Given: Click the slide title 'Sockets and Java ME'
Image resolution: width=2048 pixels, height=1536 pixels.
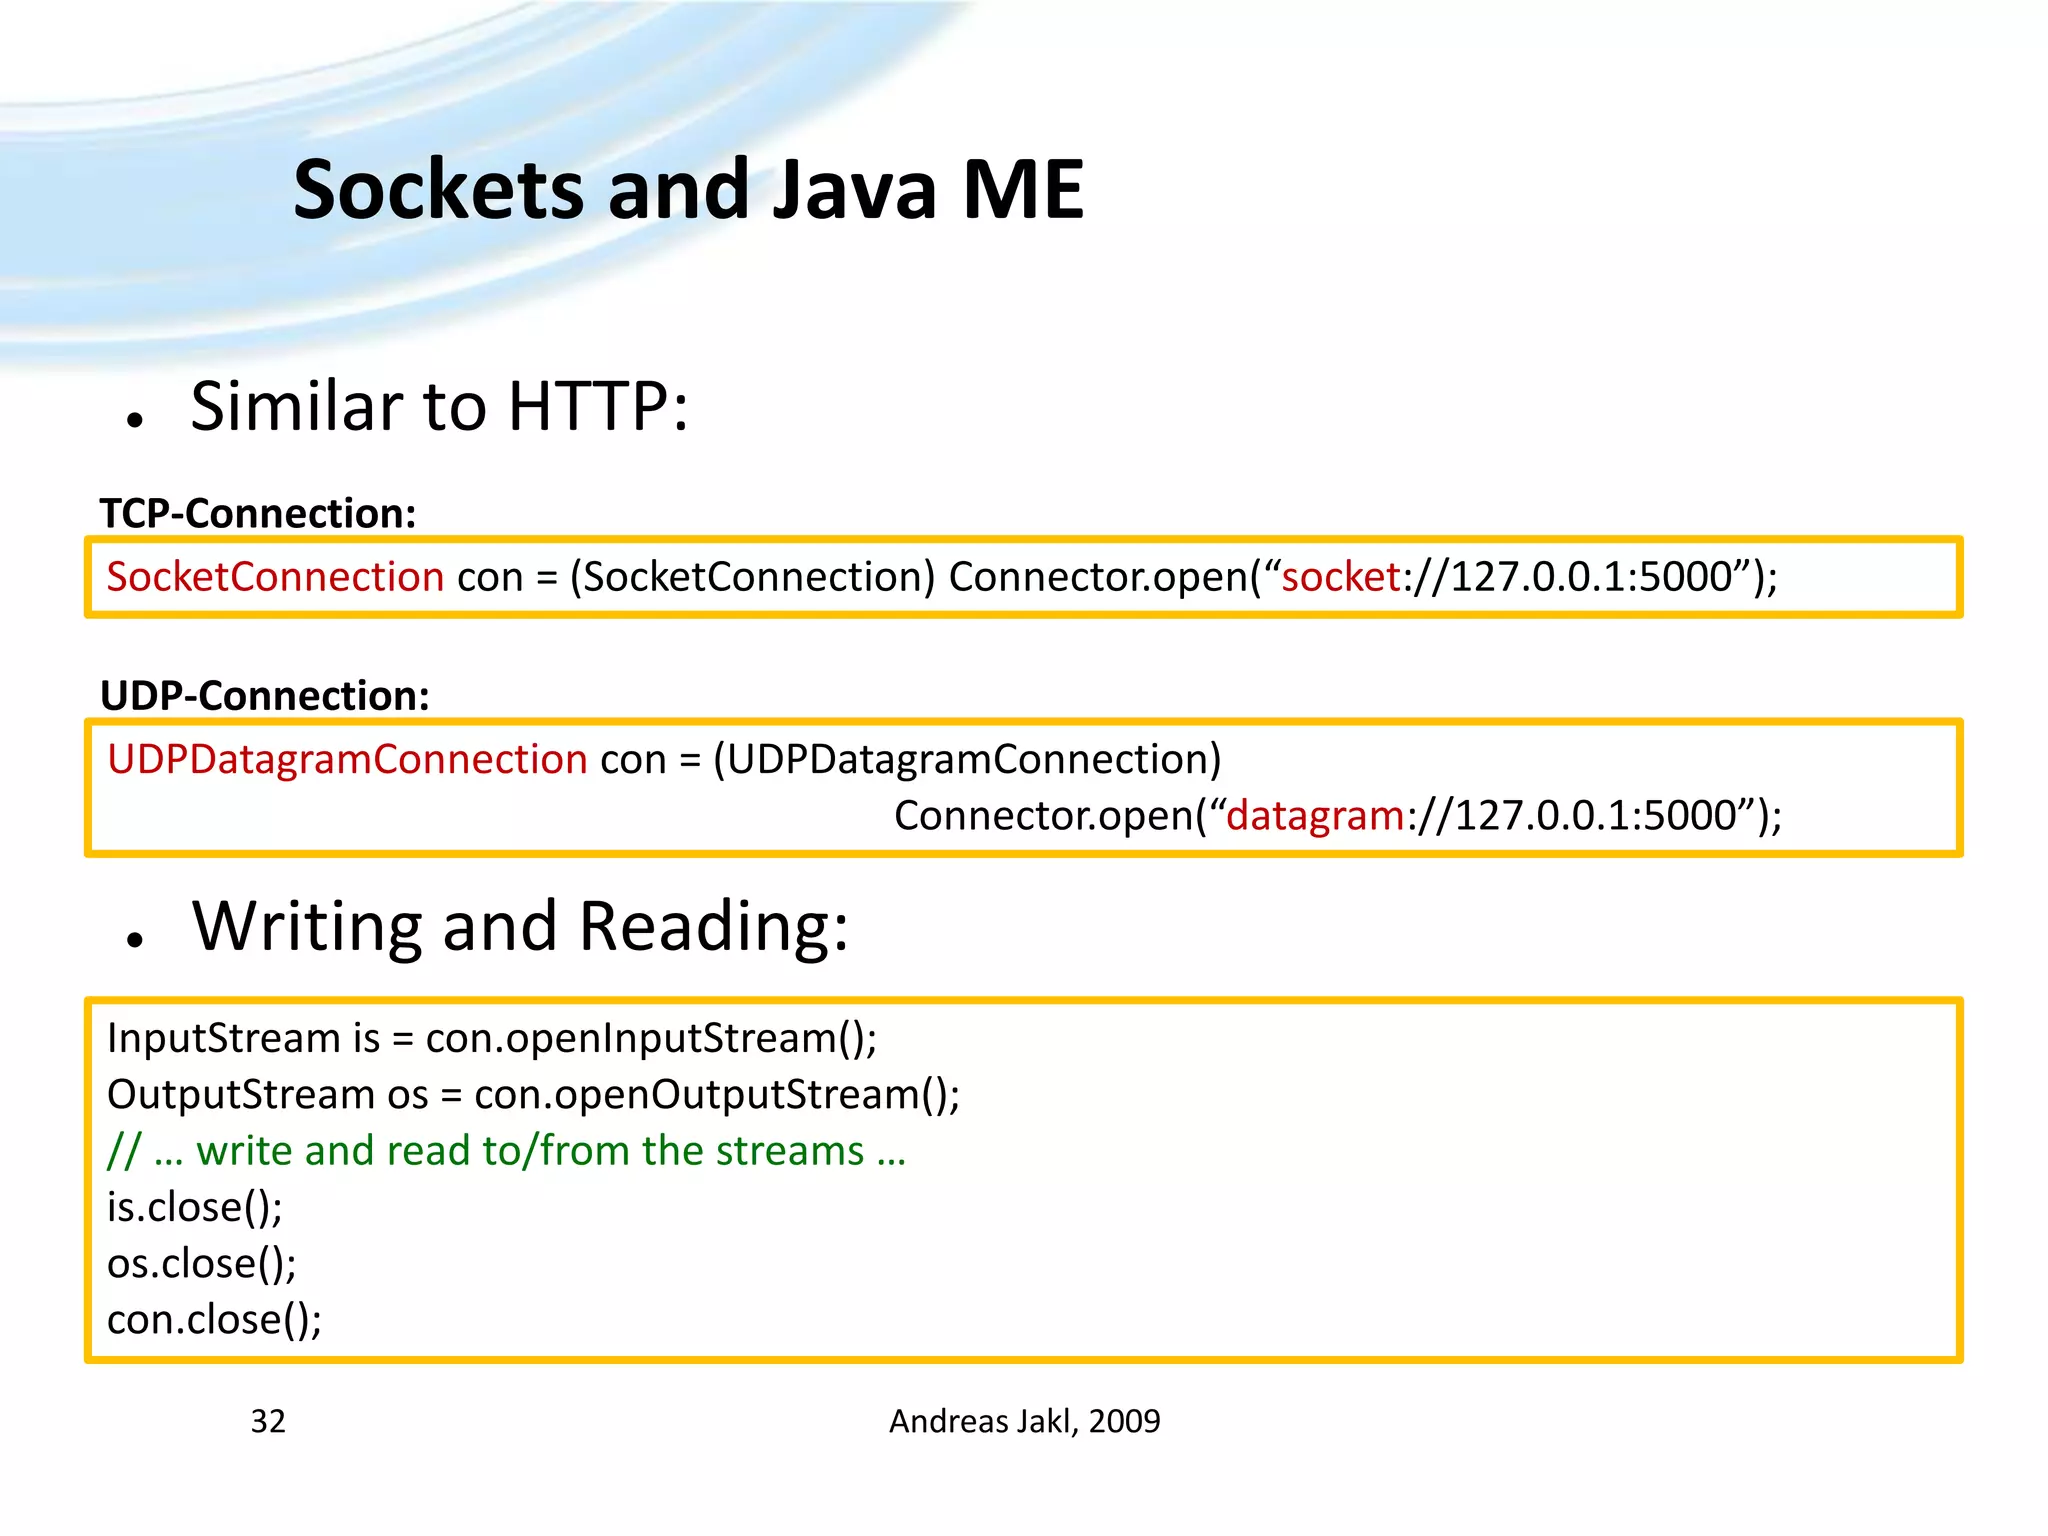Looking at the screenshot, I should [x=688, y=189].
